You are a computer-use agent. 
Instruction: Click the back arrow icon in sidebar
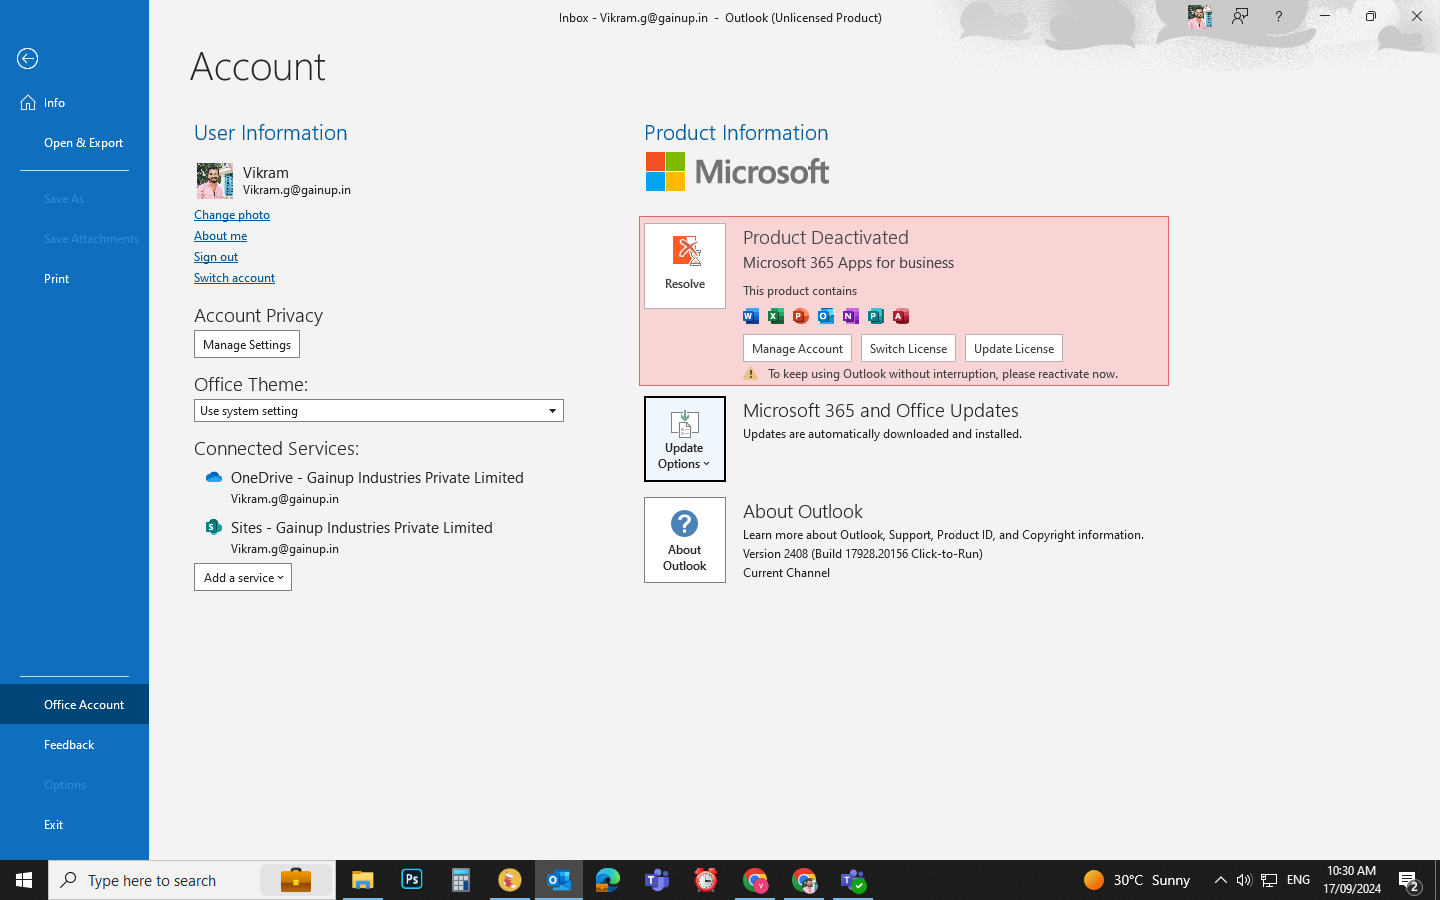coord(28,59)
